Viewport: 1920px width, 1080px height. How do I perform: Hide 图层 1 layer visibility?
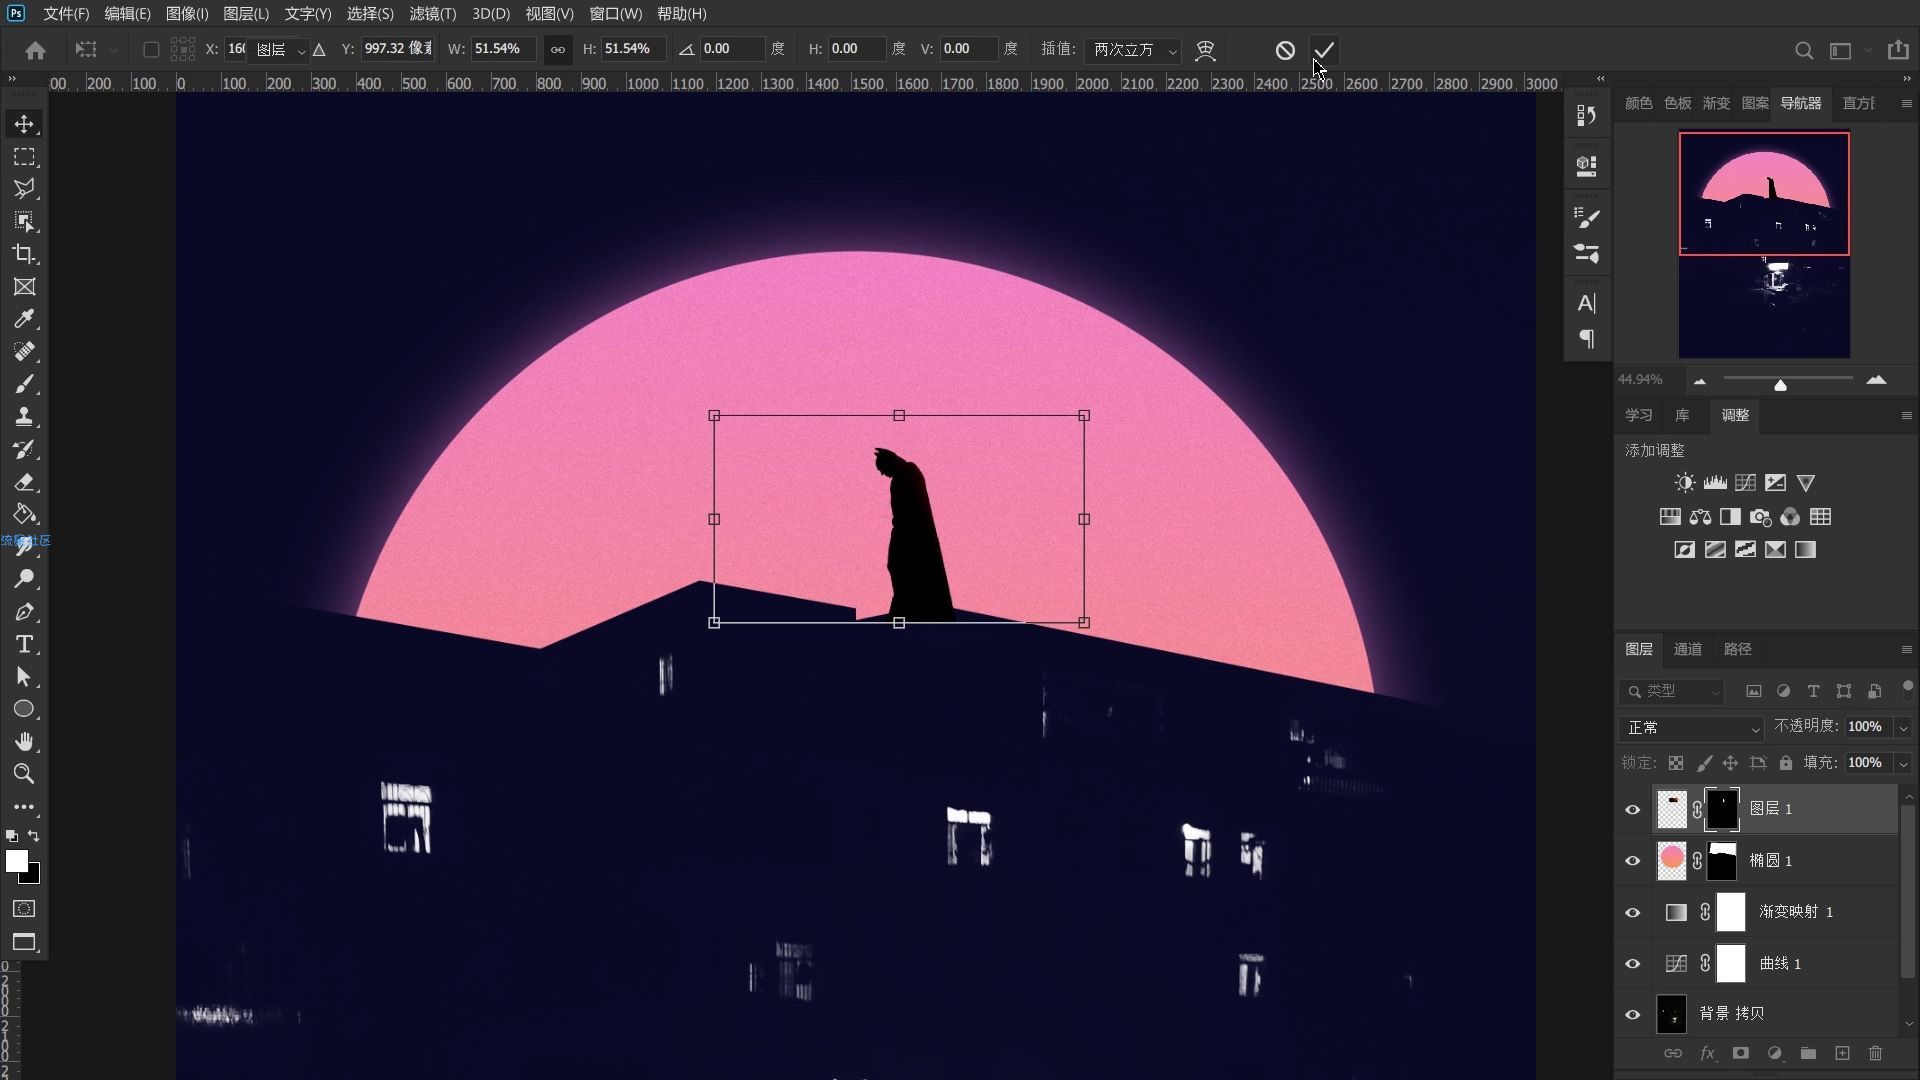coord(1633,809)
